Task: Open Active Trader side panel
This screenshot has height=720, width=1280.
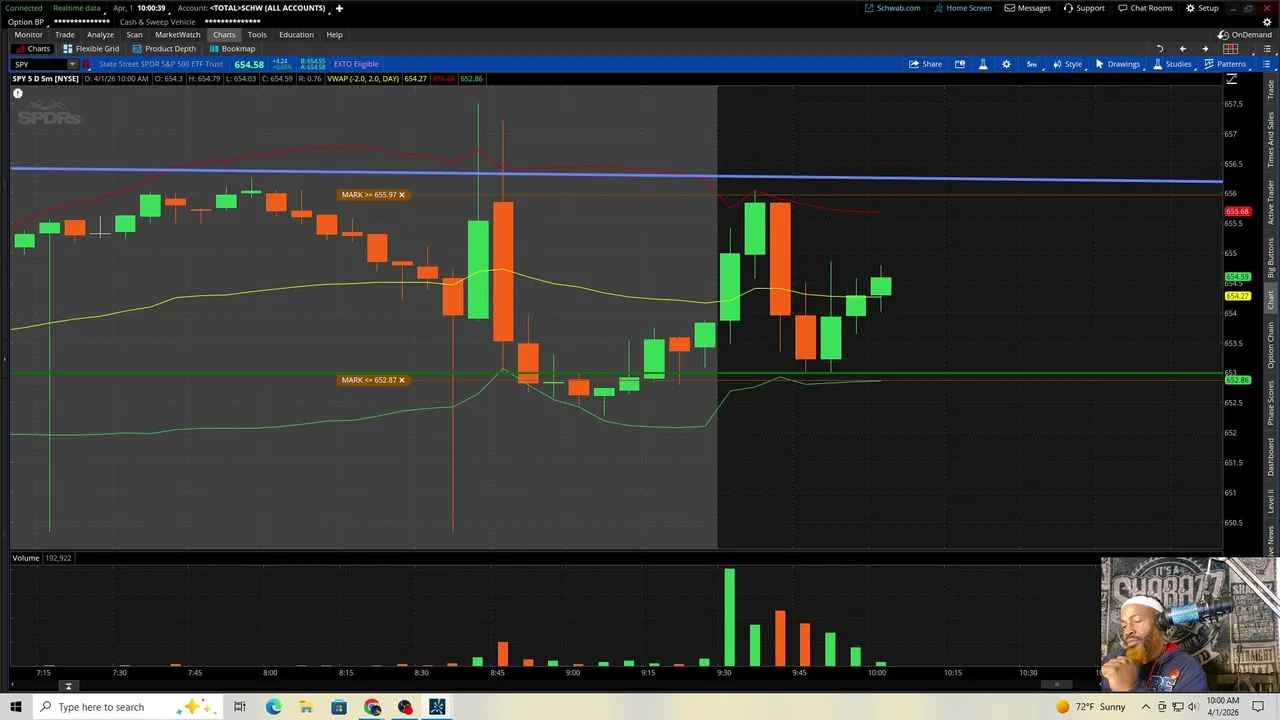Action: point(1271,203)
